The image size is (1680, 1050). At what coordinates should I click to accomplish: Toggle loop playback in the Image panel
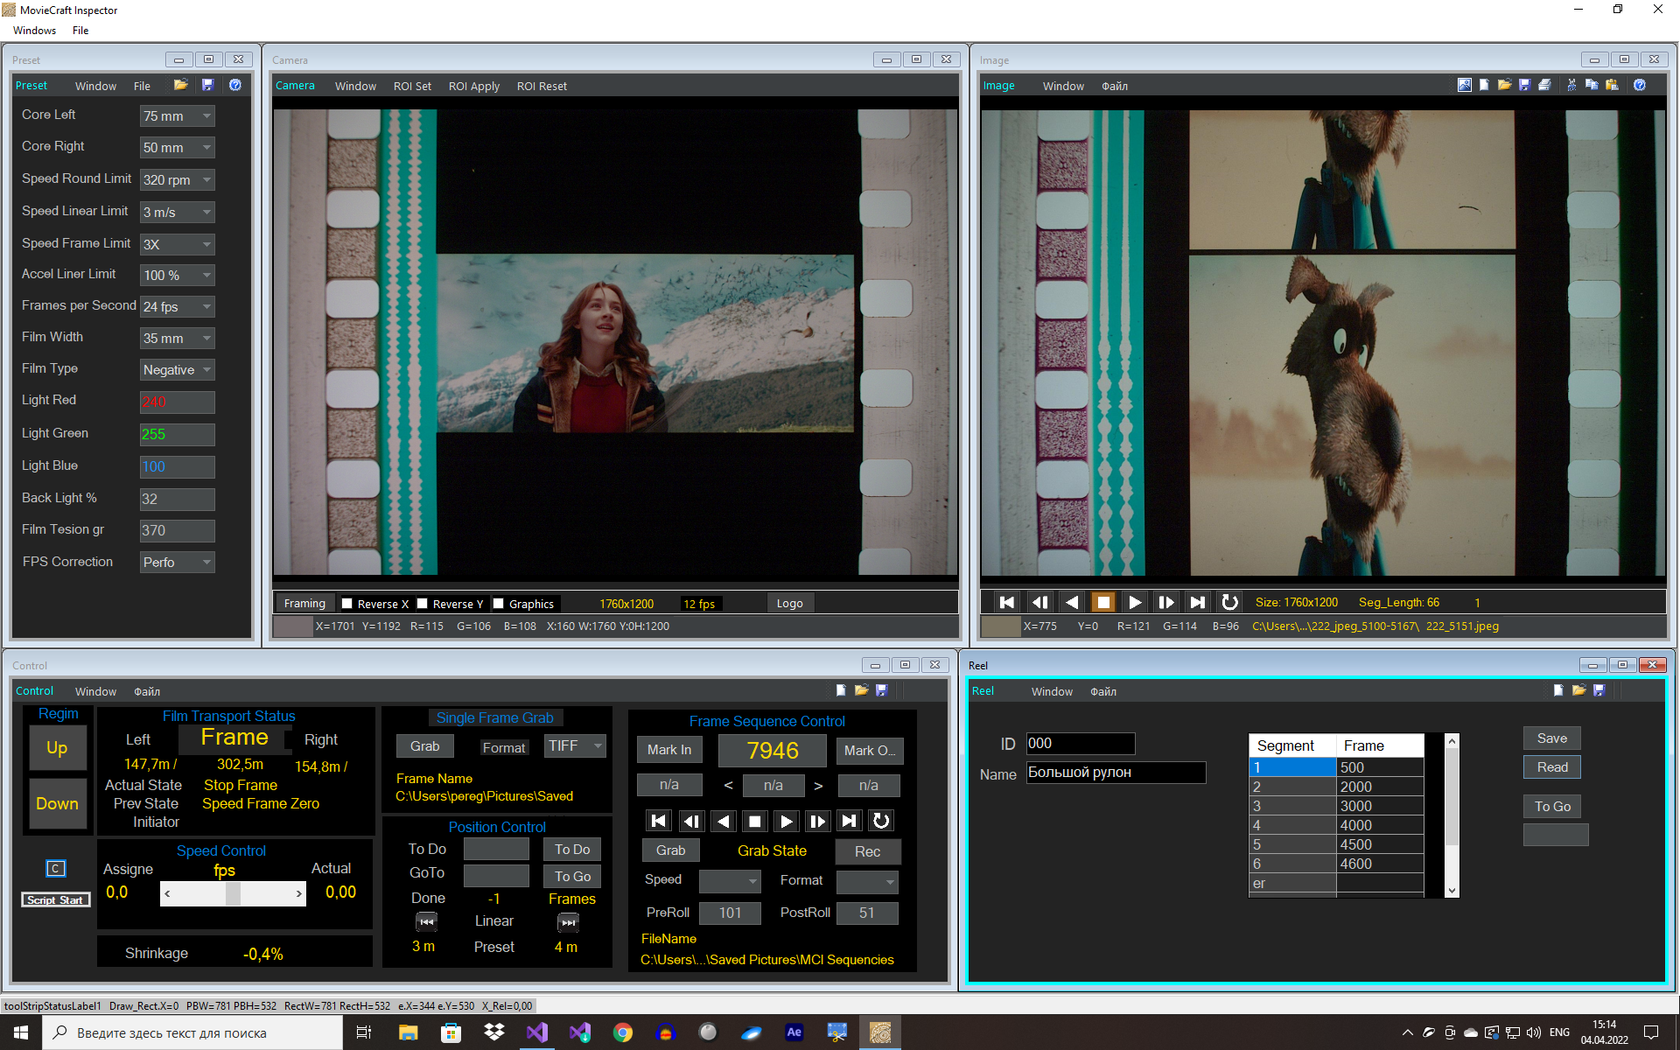[1230, 602]
